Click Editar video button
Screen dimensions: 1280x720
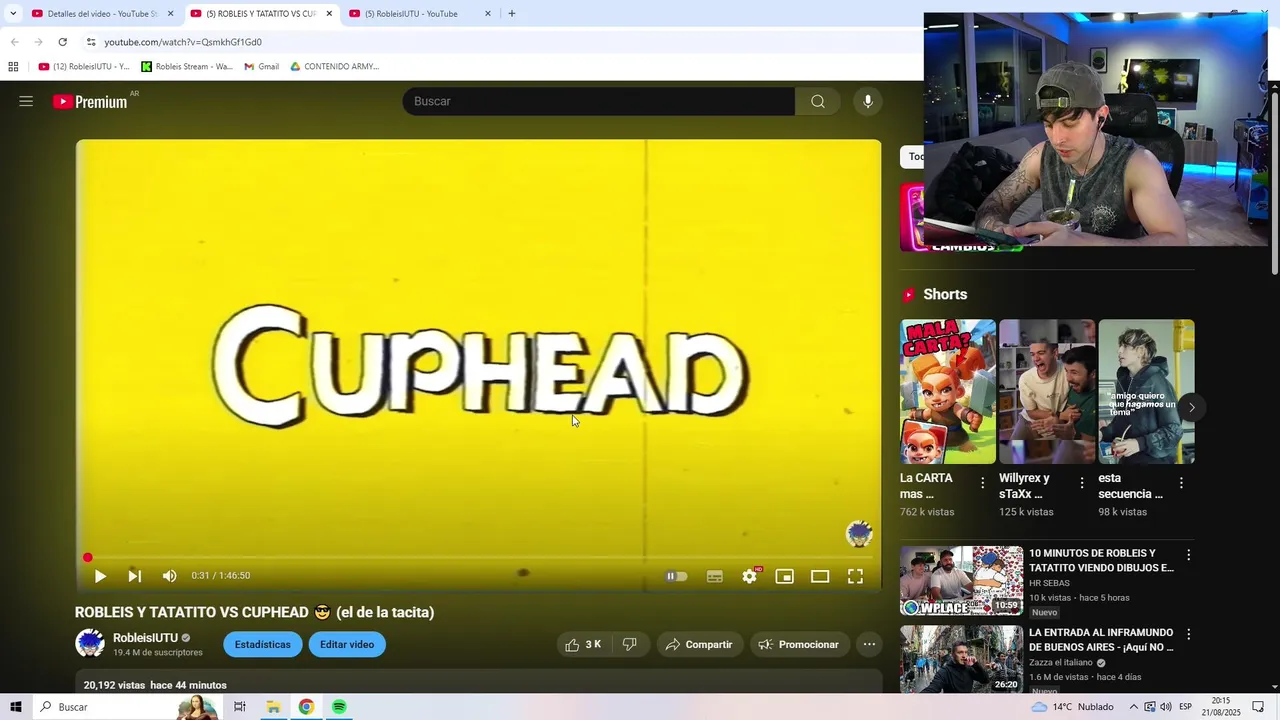(x=347, y=645)
